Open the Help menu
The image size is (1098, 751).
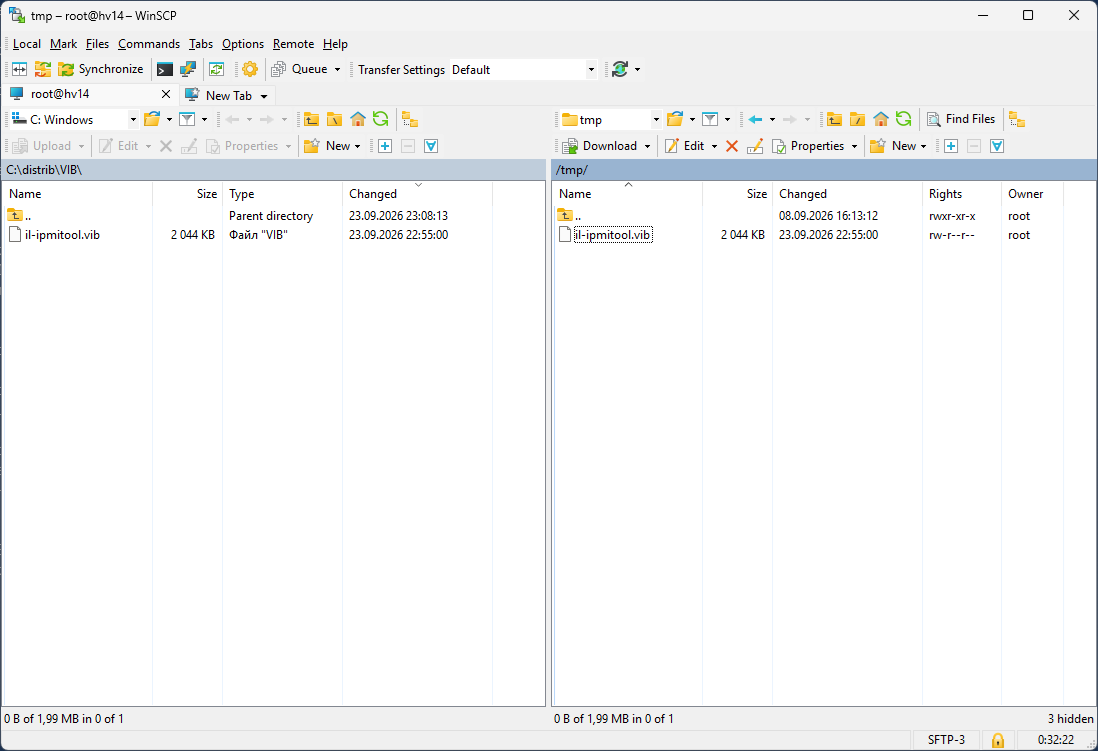335,43
